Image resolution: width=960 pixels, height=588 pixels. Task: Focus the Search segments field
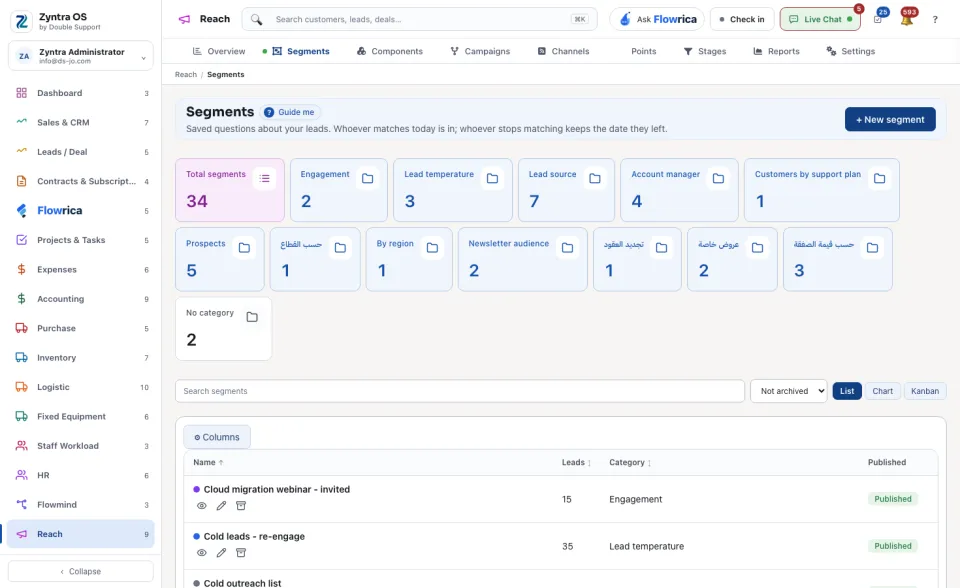click(460, 391)
